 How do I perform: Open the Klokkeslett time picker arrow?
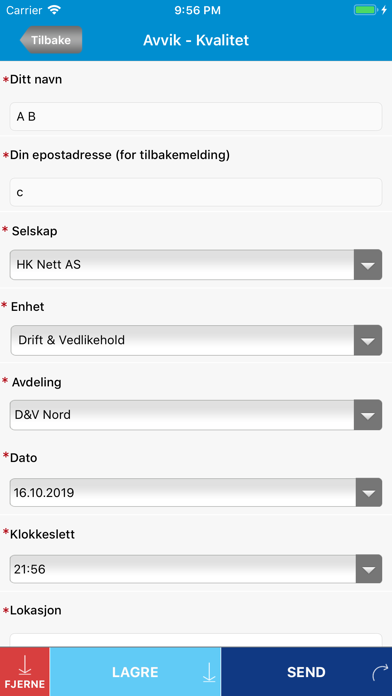(x=369, y=569)
